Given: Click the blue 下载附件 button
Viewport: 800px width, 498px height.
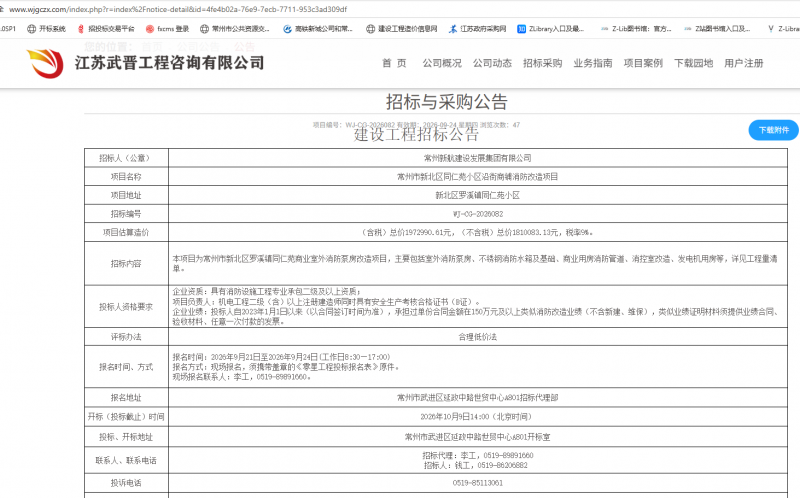Looking at the screenshot, I should pos(773,130).
